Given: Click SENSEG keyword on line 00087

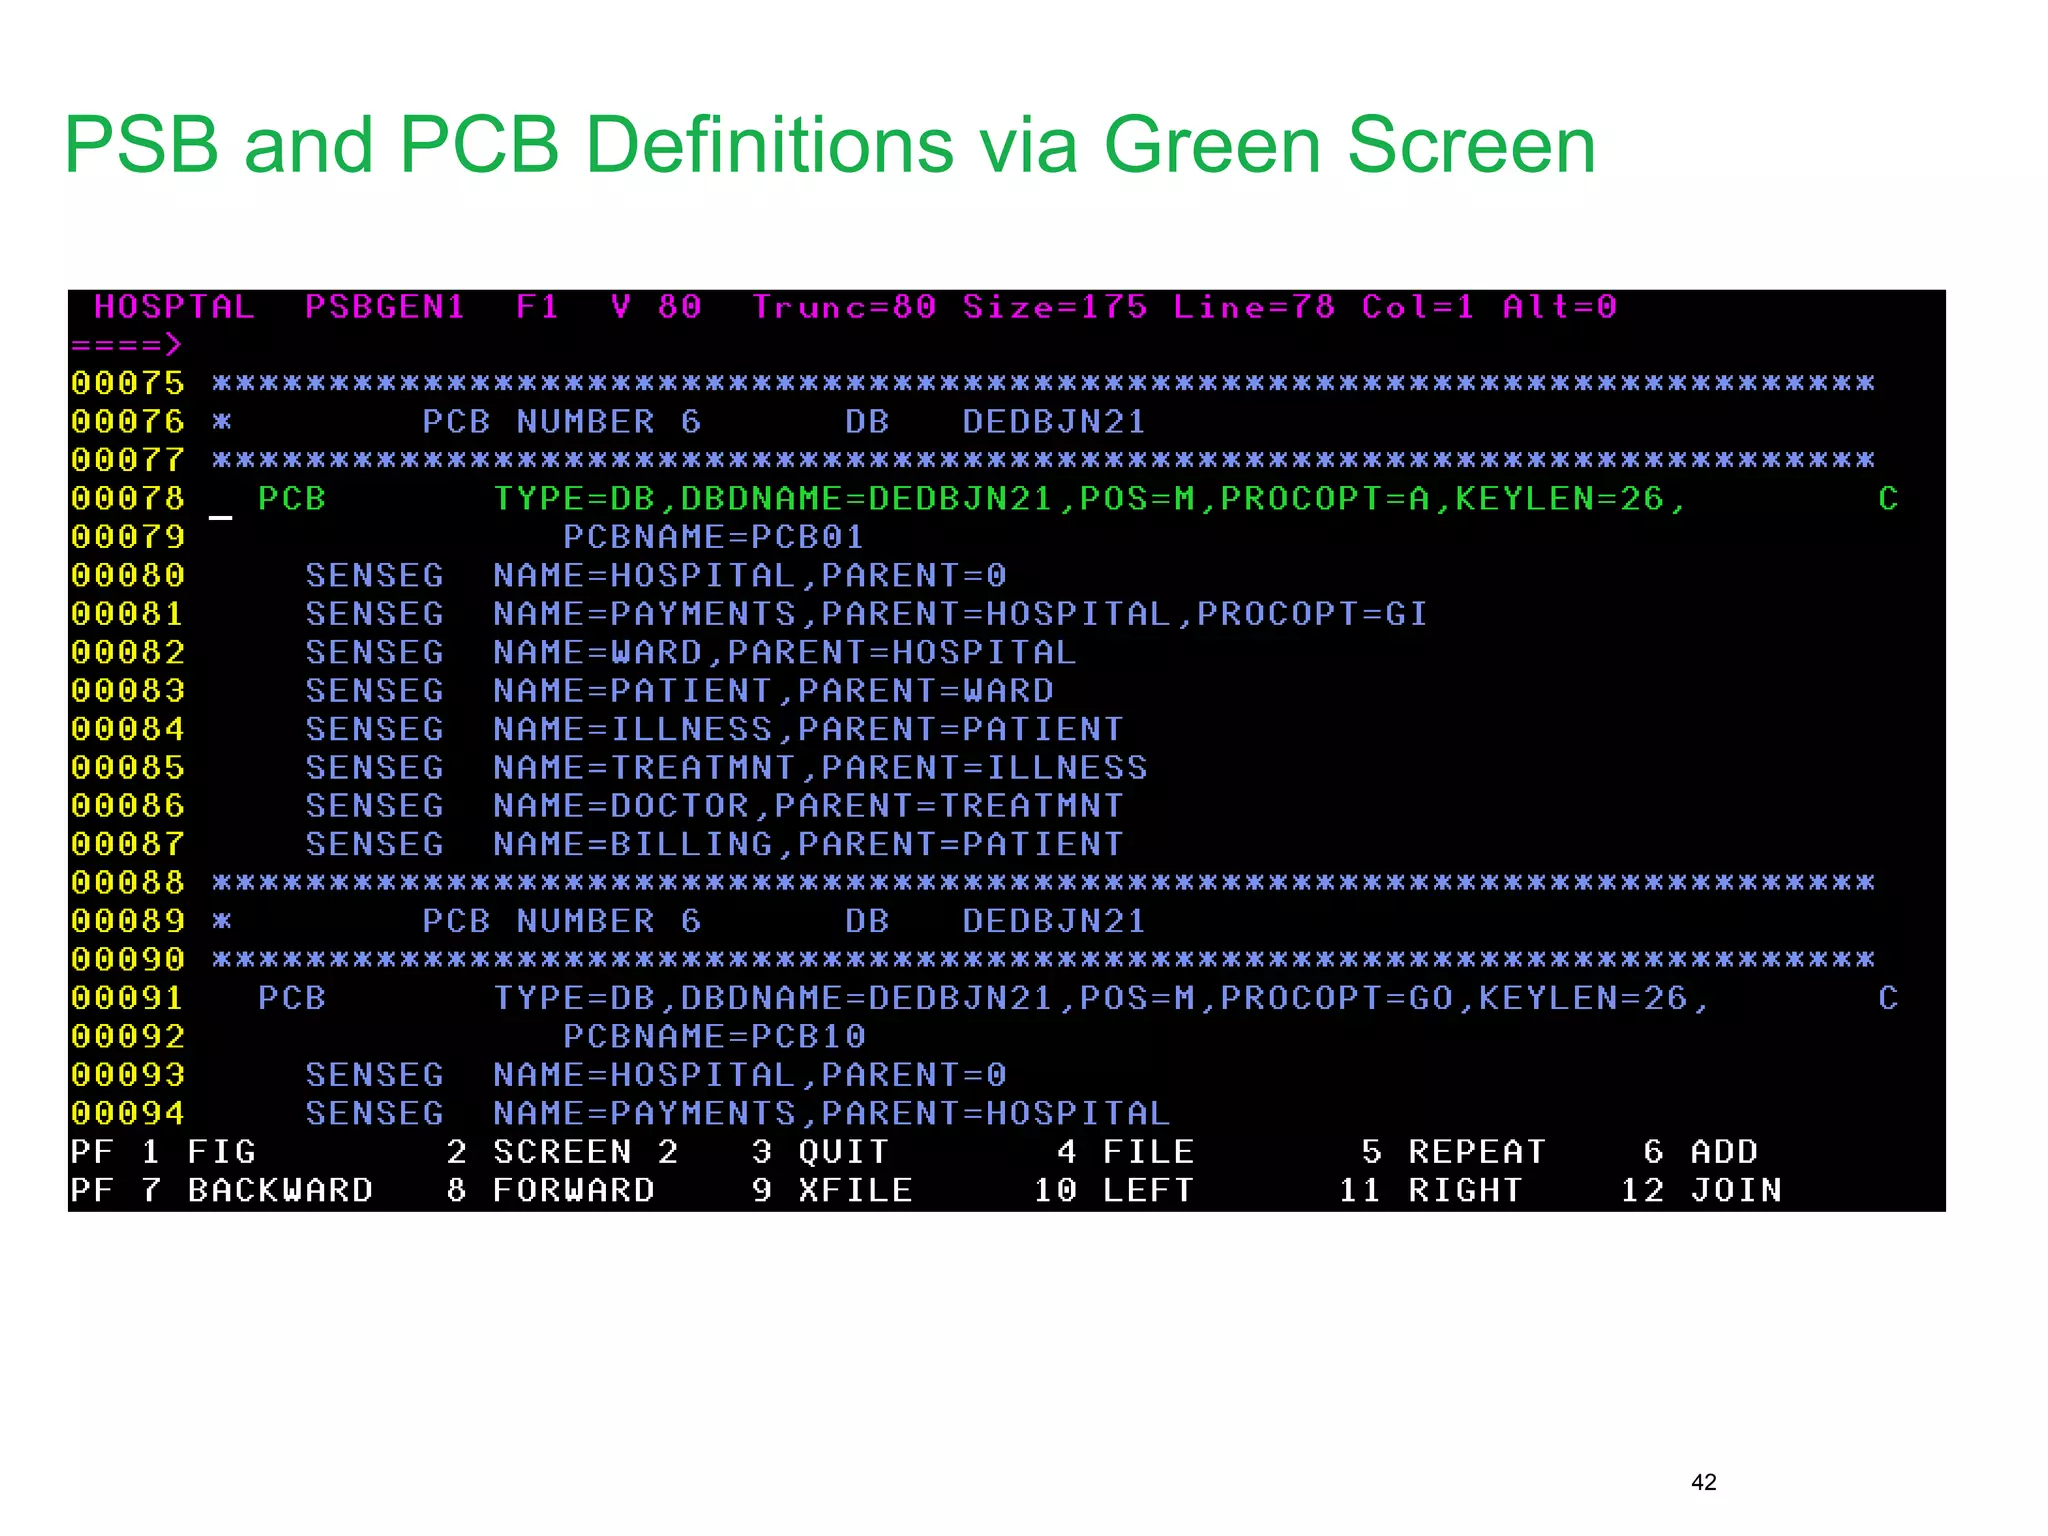Looking at the screenshot, I should [x=374, y=844].
